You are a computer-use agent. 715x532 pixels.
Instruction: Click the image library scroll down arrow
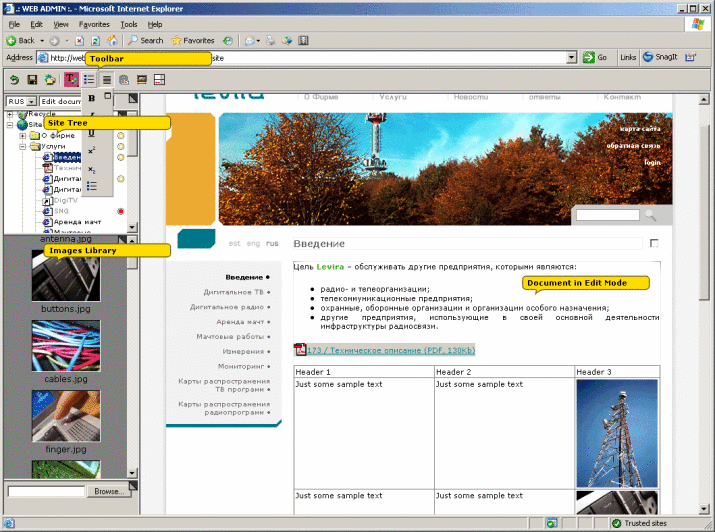tap(132, 473)
